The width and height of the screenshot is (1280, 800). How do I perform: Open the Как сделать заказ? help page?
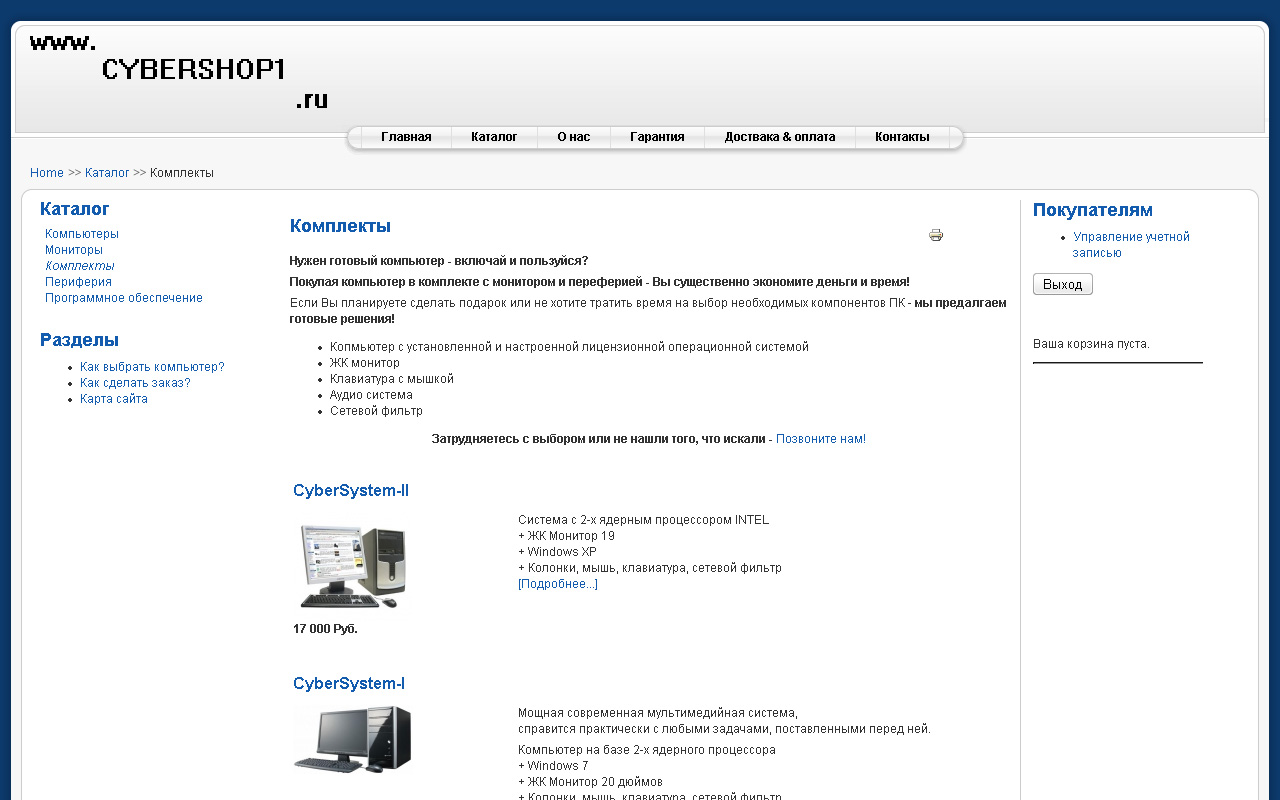tap(135, 382)
